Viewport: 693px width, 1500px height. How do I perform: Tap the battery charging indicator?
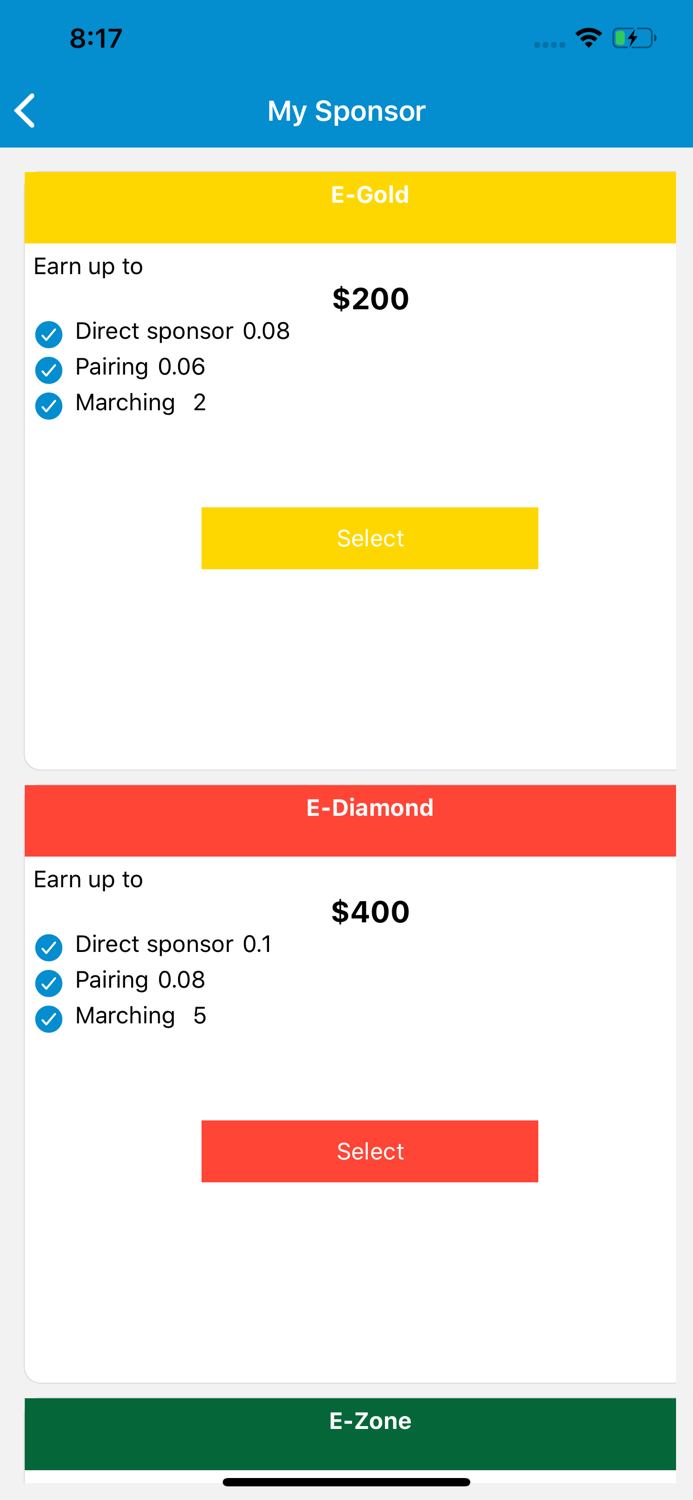click(x=634, y=37)
